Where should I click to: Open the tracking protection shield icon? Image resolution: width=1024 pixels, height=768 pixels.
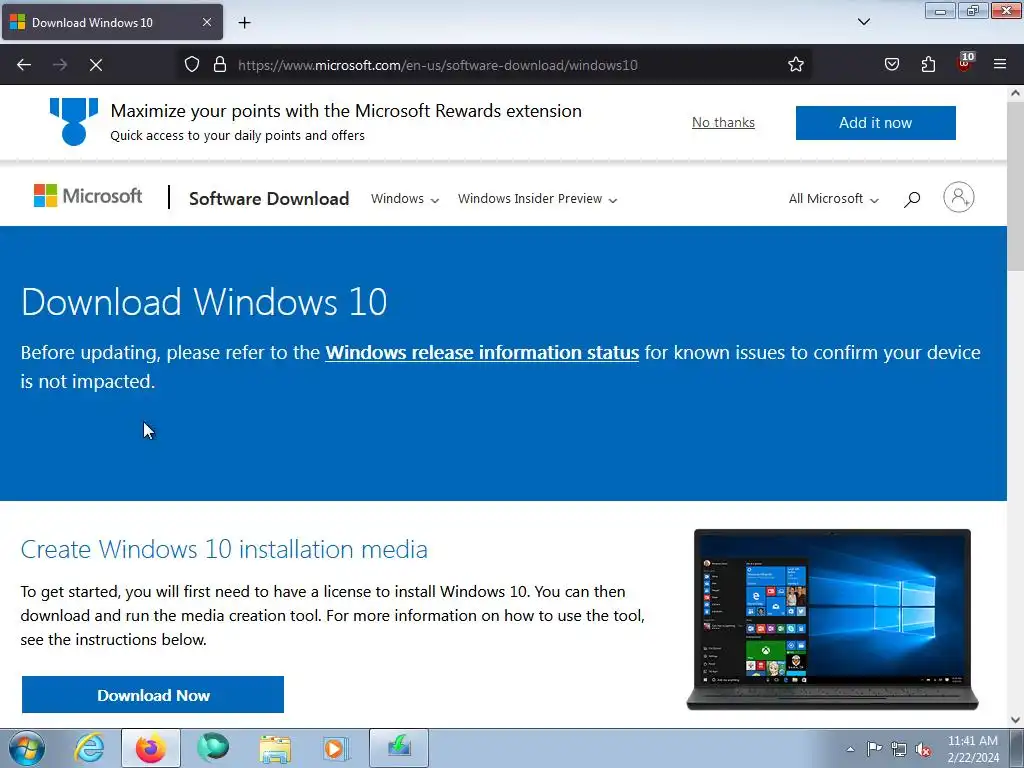coord(191,65)
